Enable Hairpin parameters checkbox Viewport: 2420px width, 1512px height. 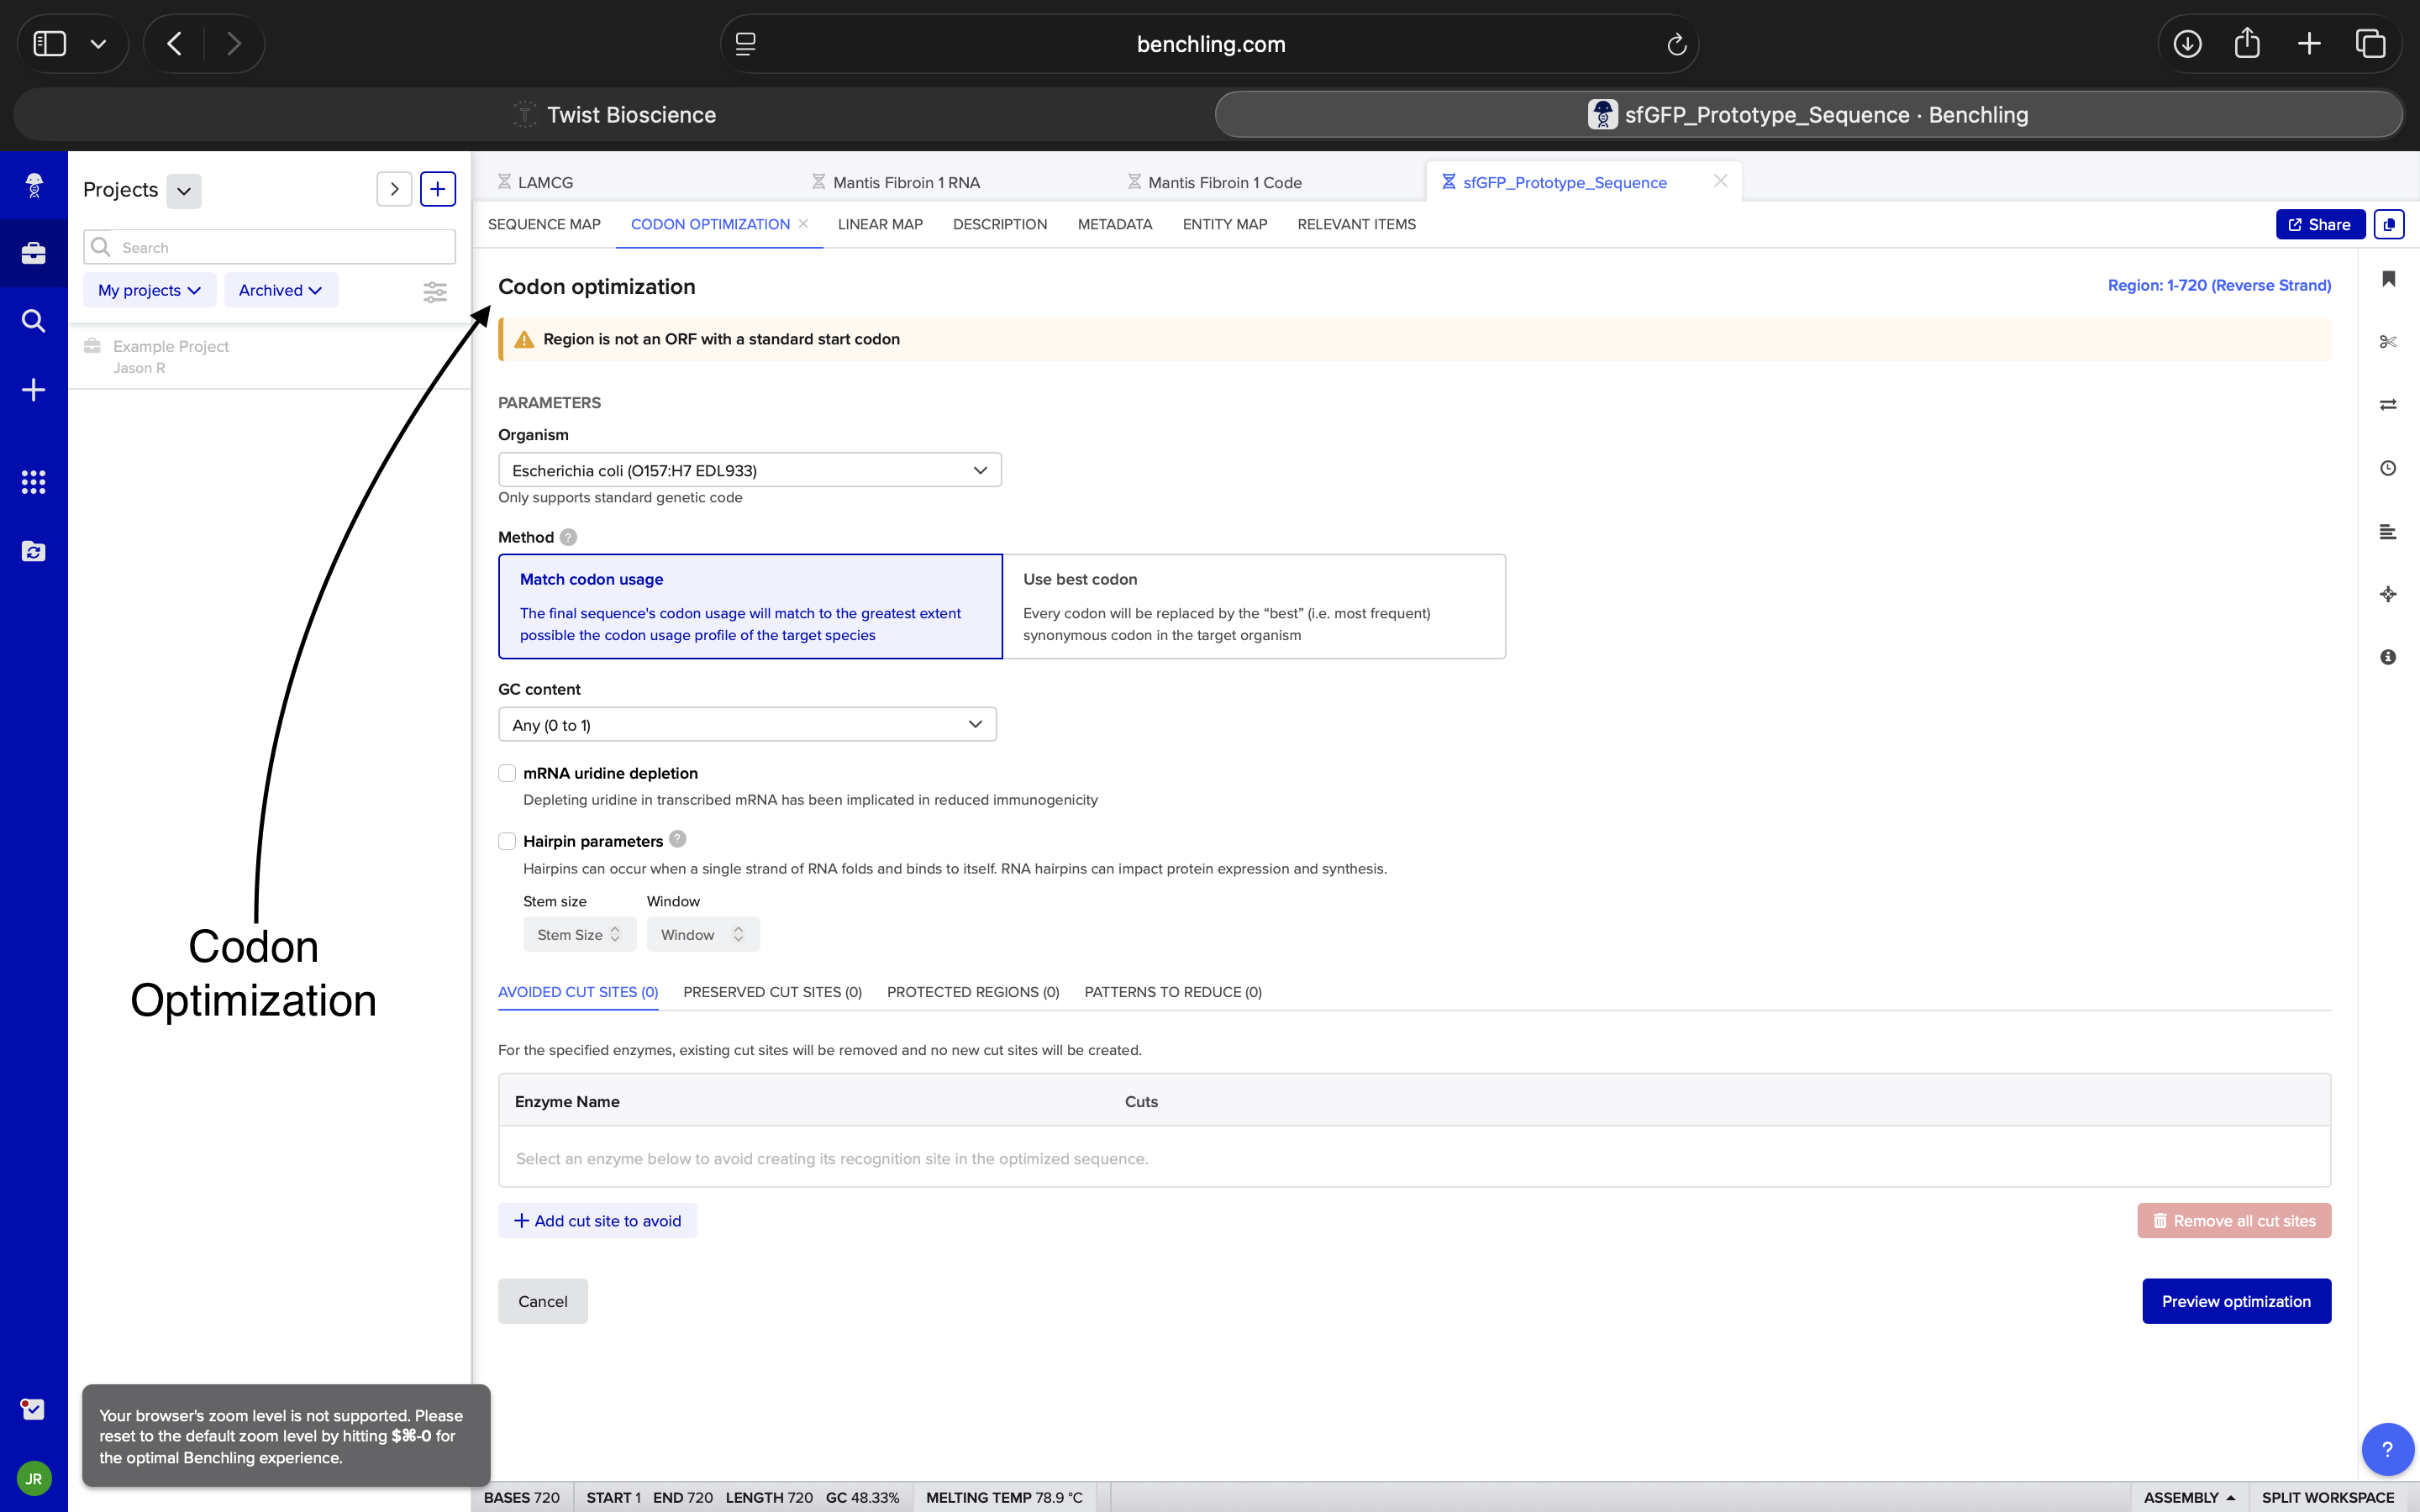pos(507,841)
